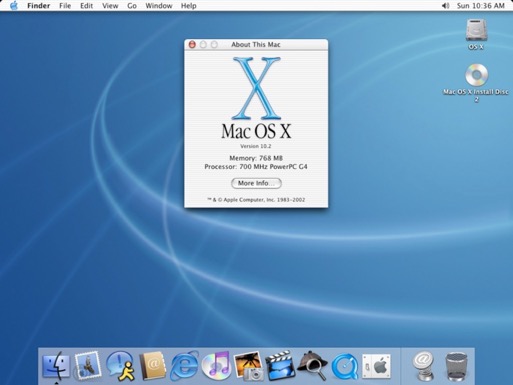Open Address Book in the Dock
This screenshot has height=385, width=513.
[x=152, y=366]
